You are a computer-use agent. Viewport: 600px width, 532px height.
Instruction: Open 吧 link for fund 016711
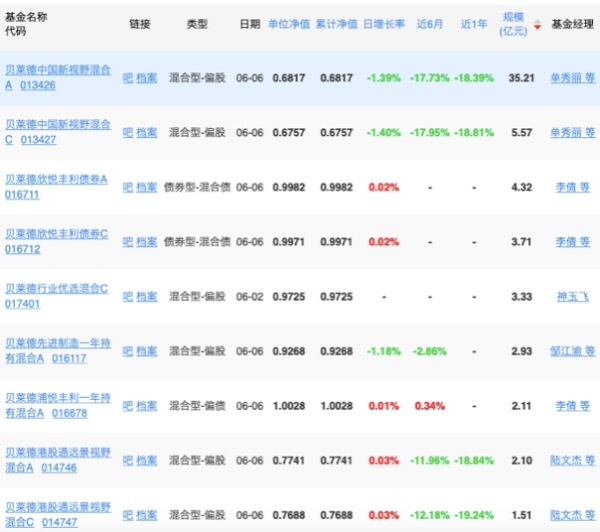(x=128, y=188)
